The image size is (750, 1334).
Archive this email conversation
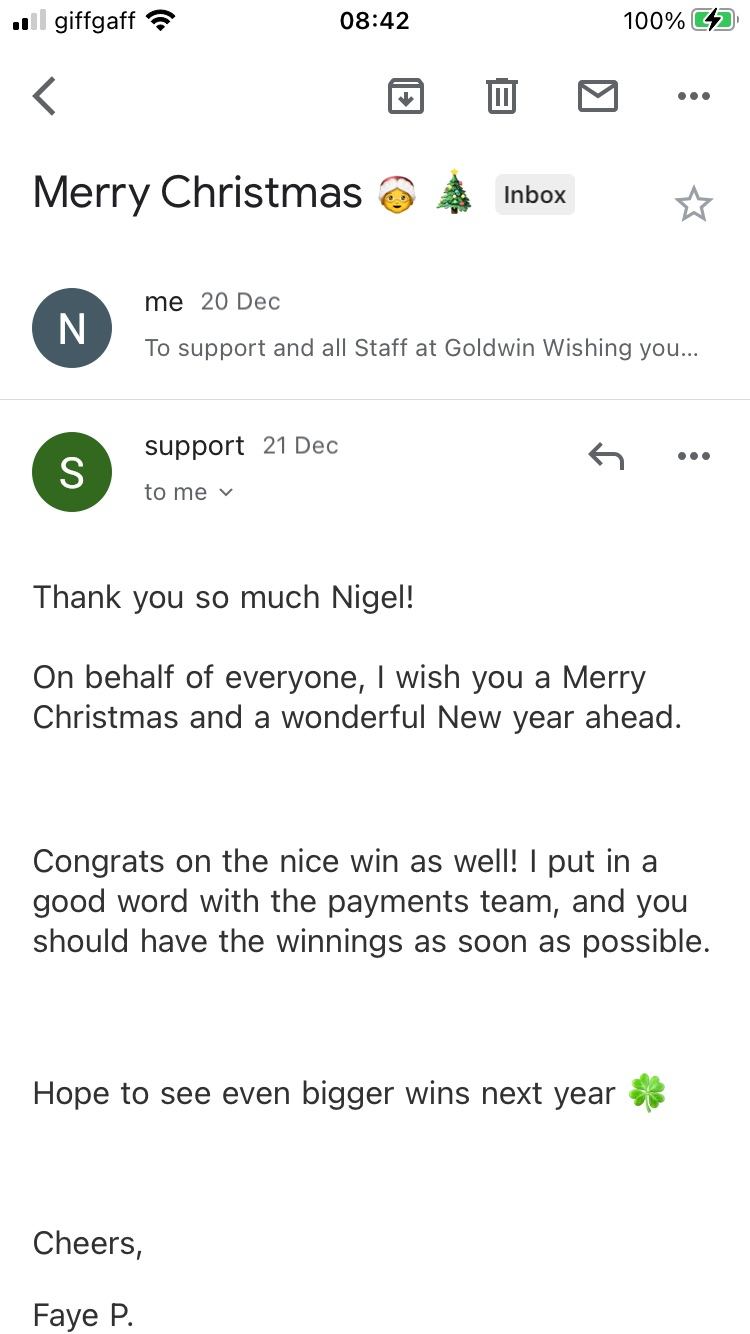click(405, 96)
